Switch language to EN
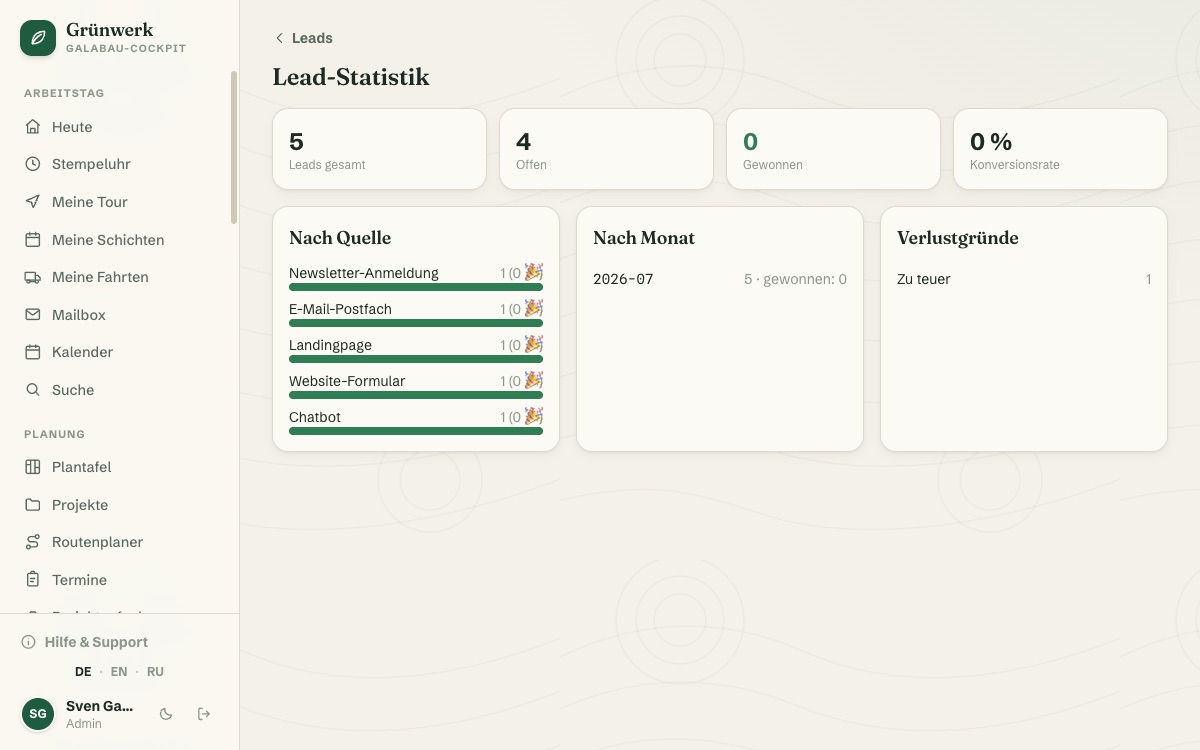 119,672
